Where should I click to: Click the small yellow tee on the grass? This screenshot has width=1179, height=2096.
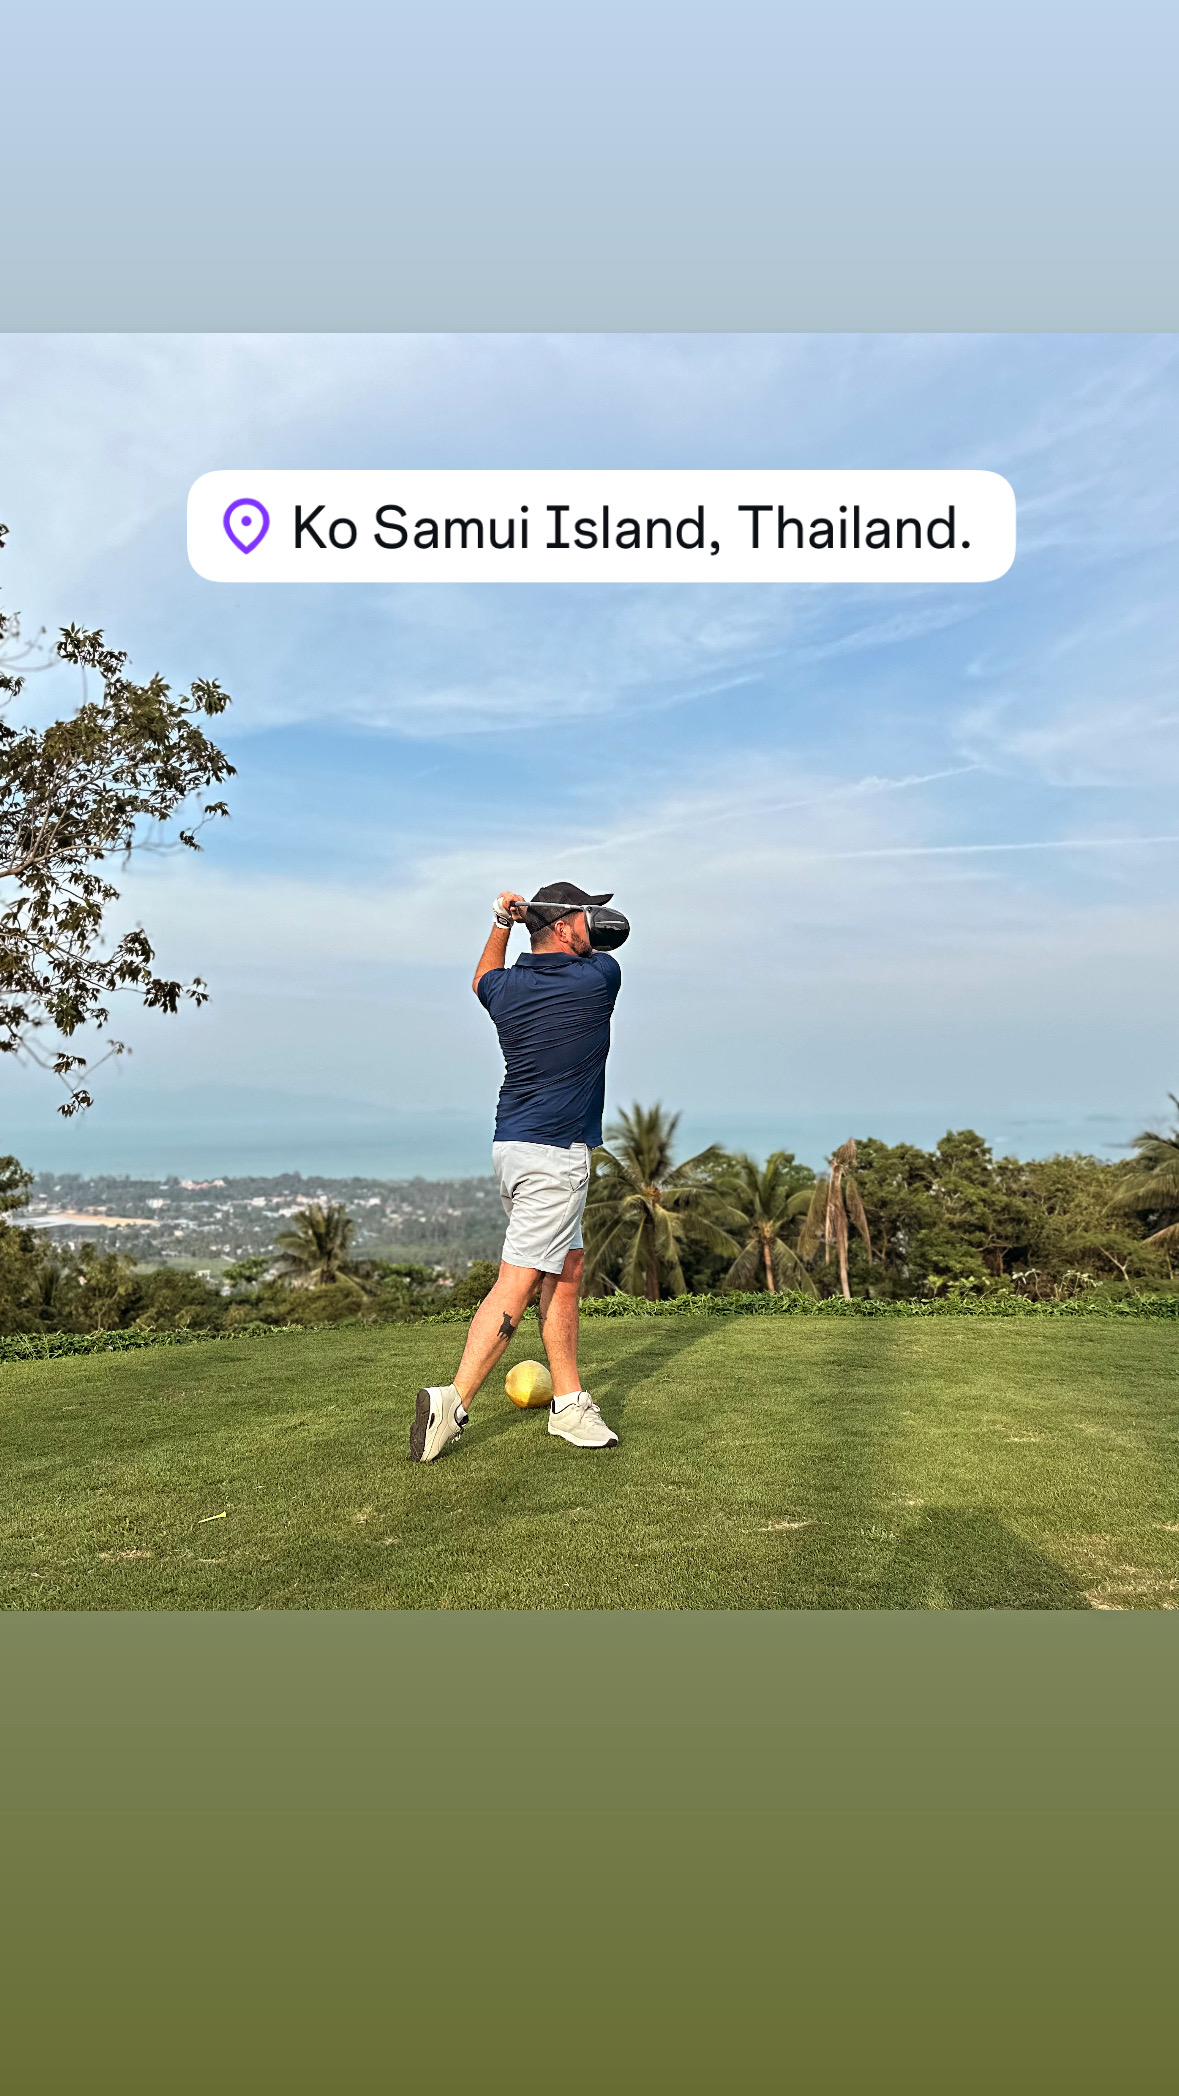point(212,1517)
